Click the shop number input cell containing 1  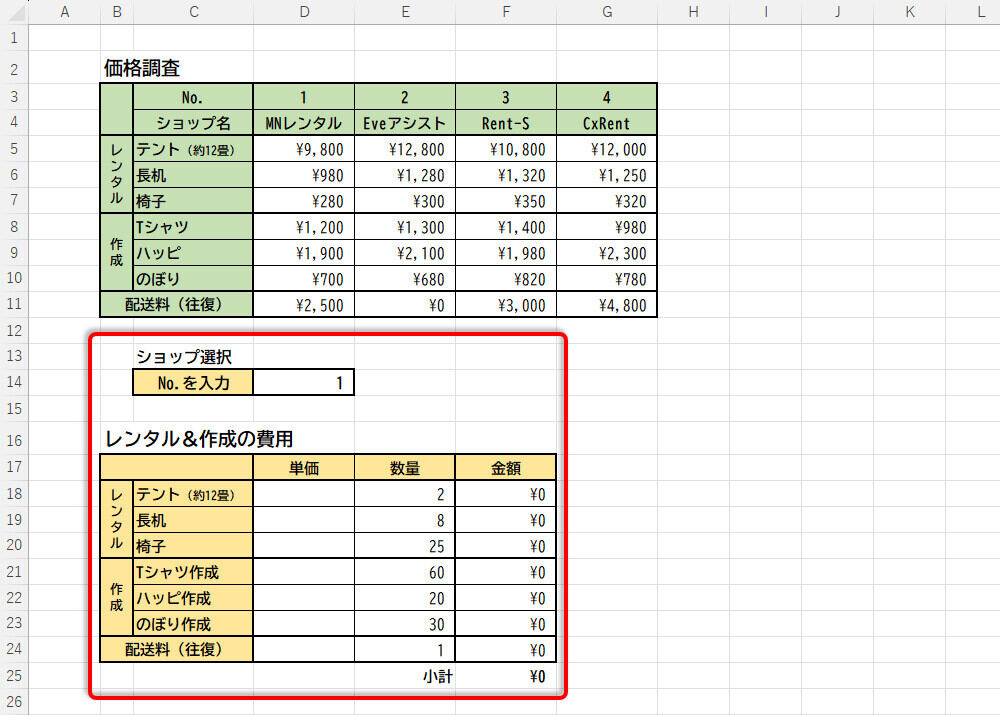click(x=304, y=383)
